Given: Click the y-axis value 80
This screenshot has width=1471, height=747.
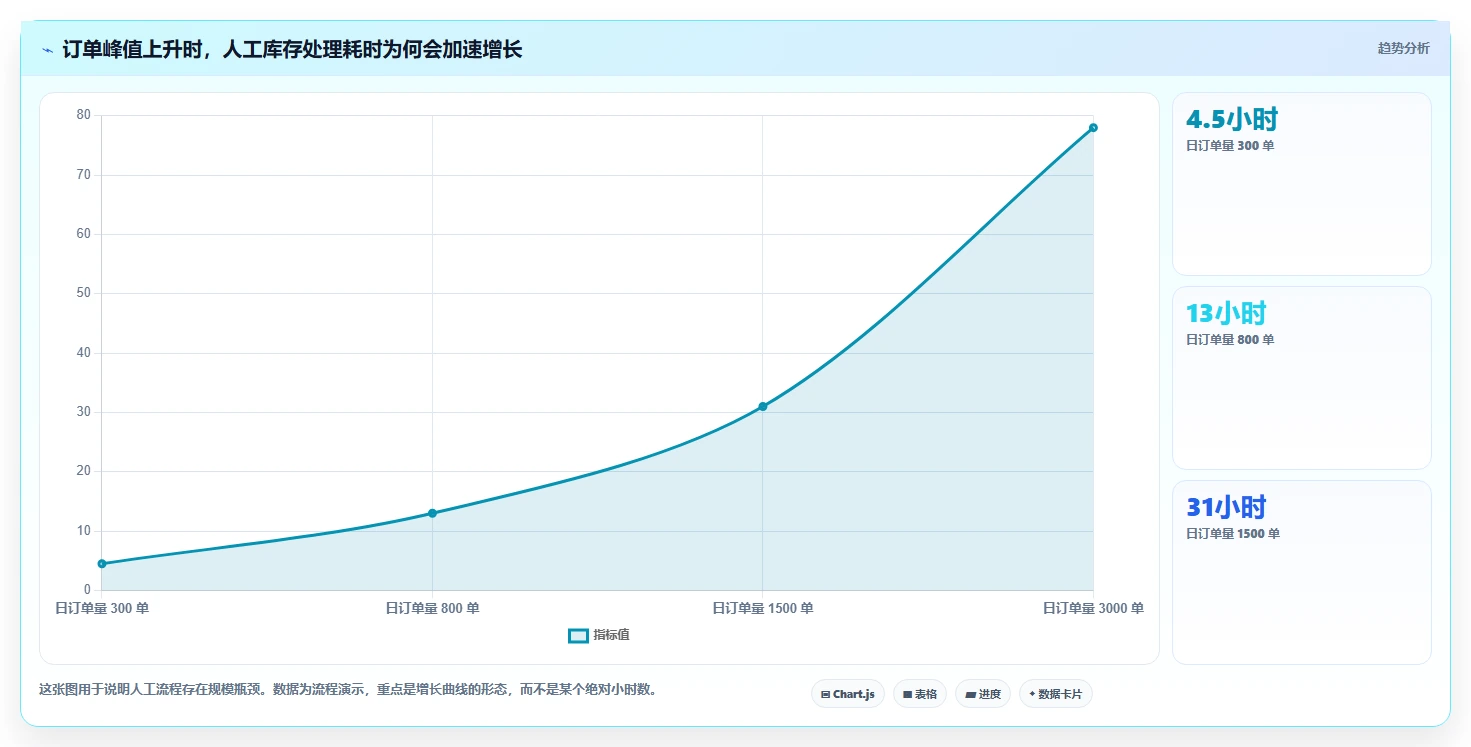Looking at the screenshot, I should tap(84, 115).
